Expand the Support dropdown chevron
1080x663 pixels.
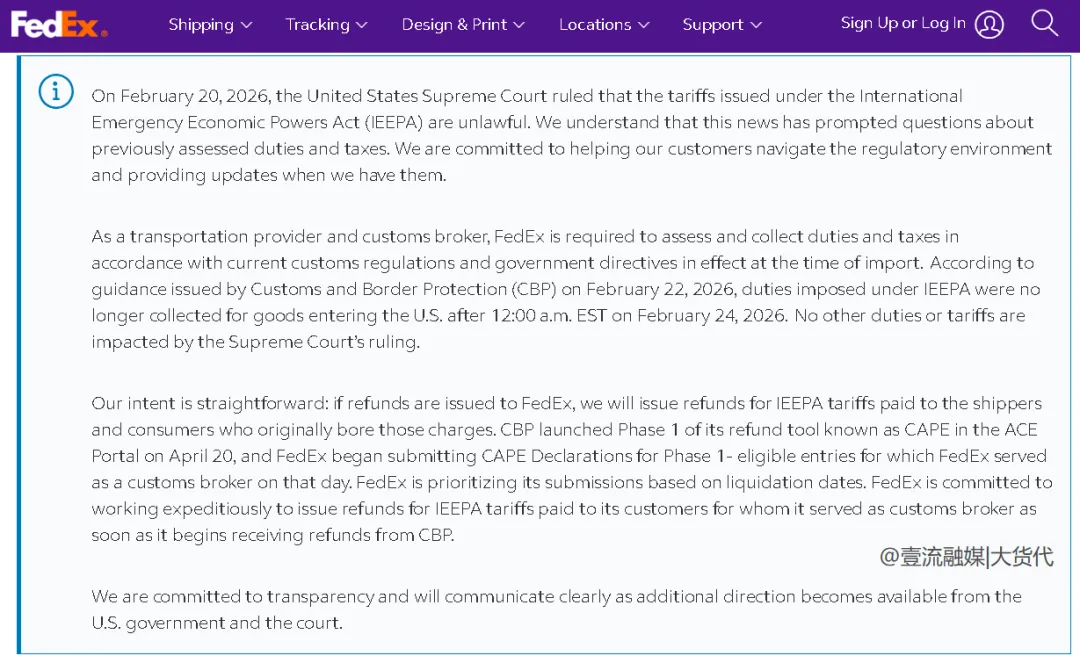click(x=756, y=25)
